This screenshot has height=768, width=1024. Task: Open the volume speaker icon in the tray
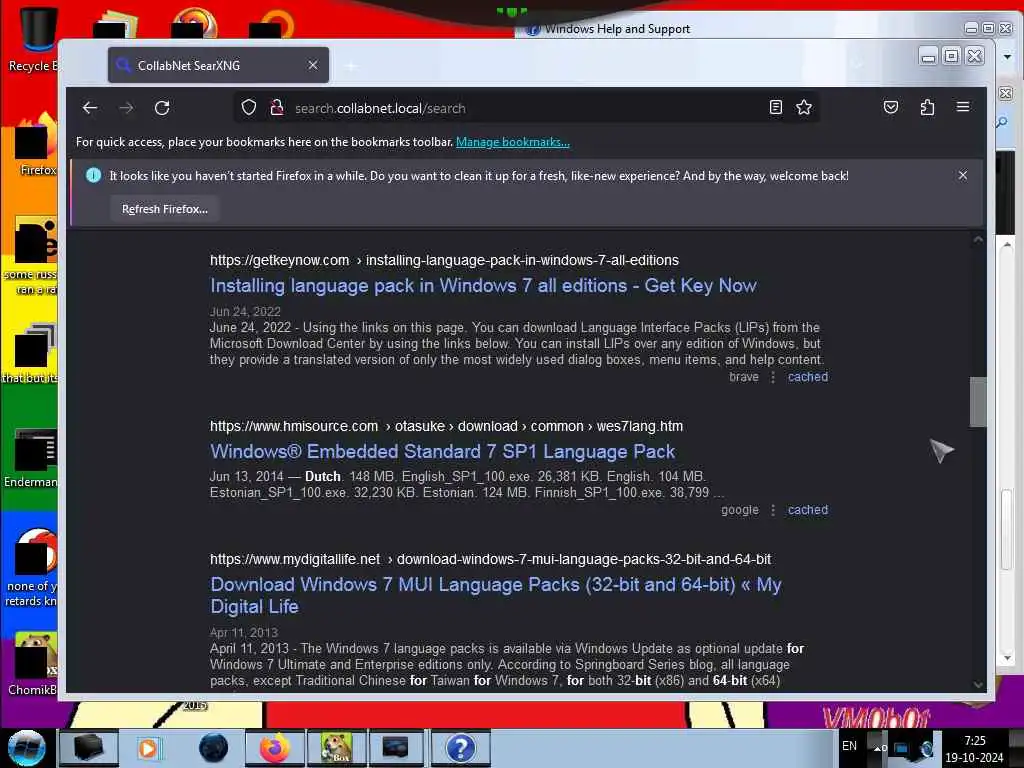pos(927,748)
